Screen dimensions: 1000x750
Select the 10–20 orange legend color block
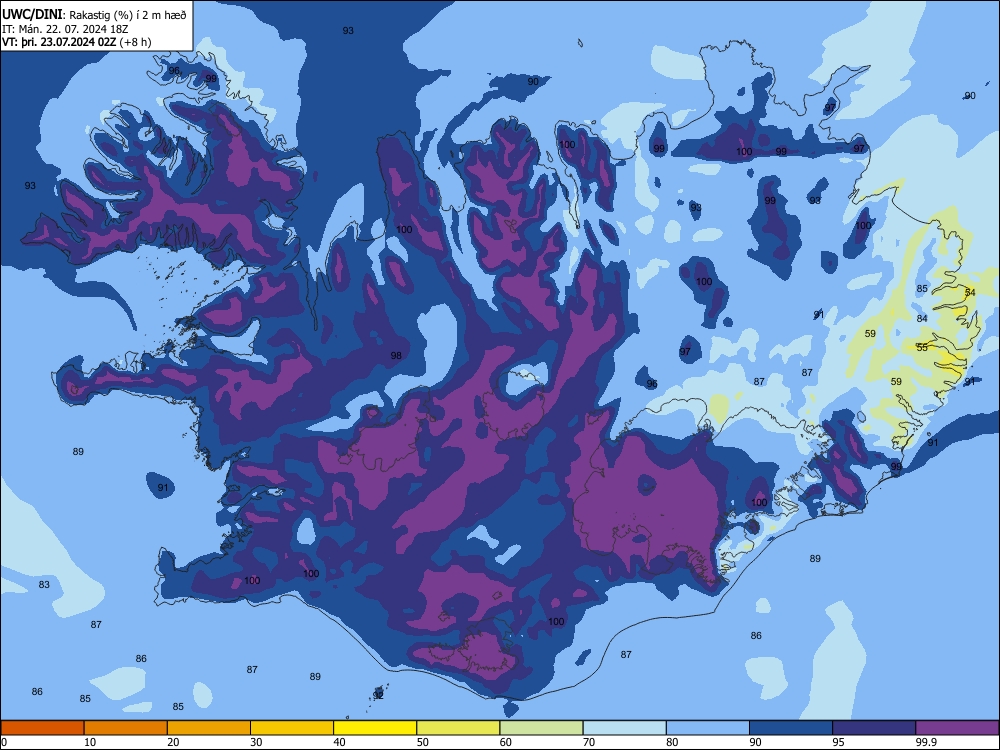pos(126,728)
